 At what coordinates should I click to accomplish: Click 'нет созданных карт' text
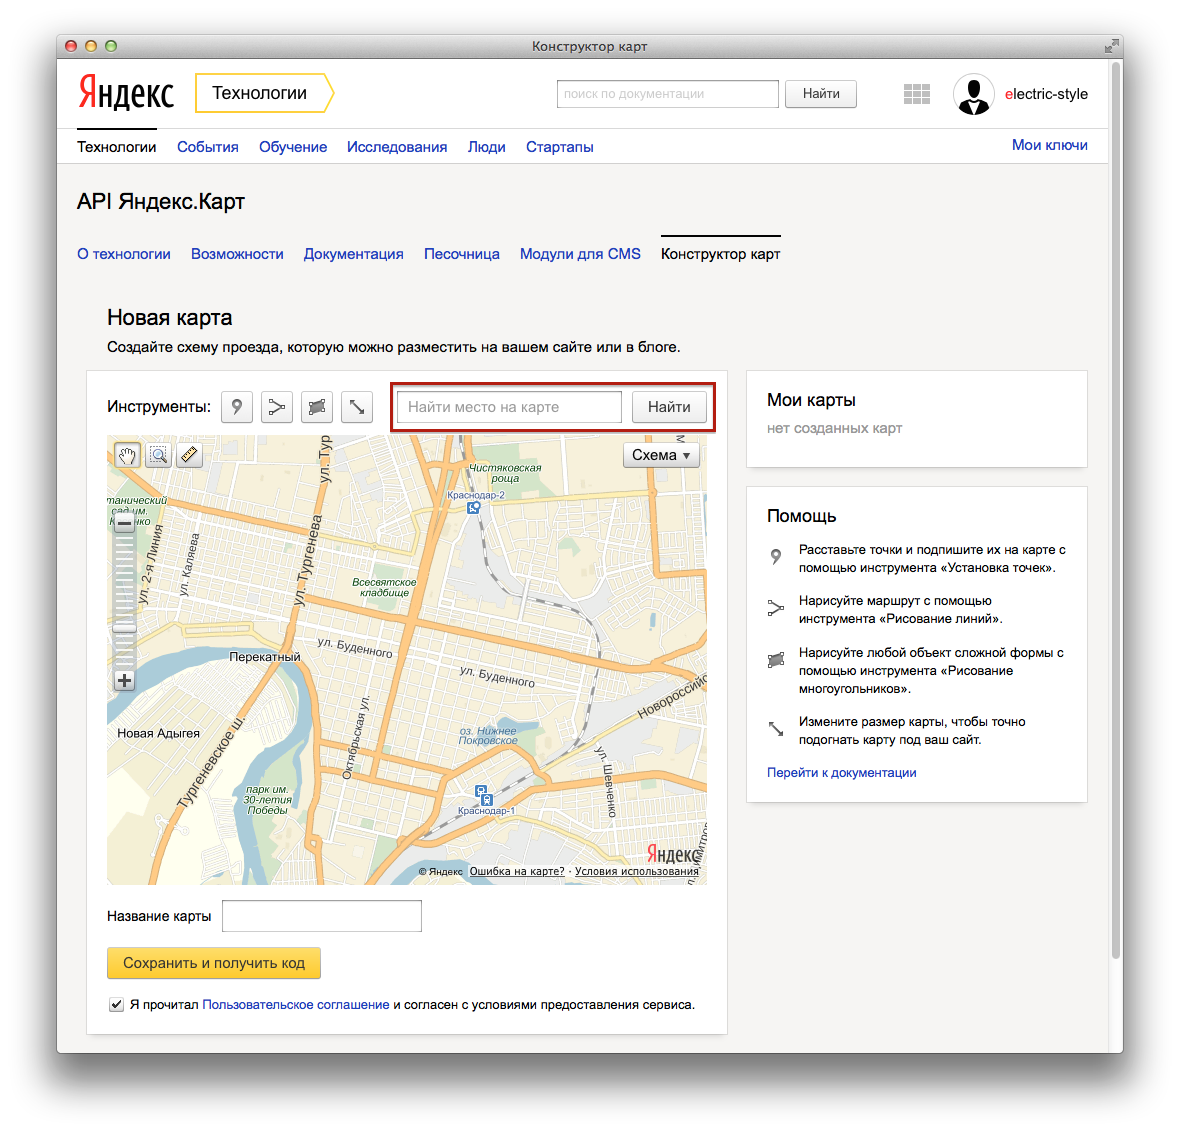(835, 428)
